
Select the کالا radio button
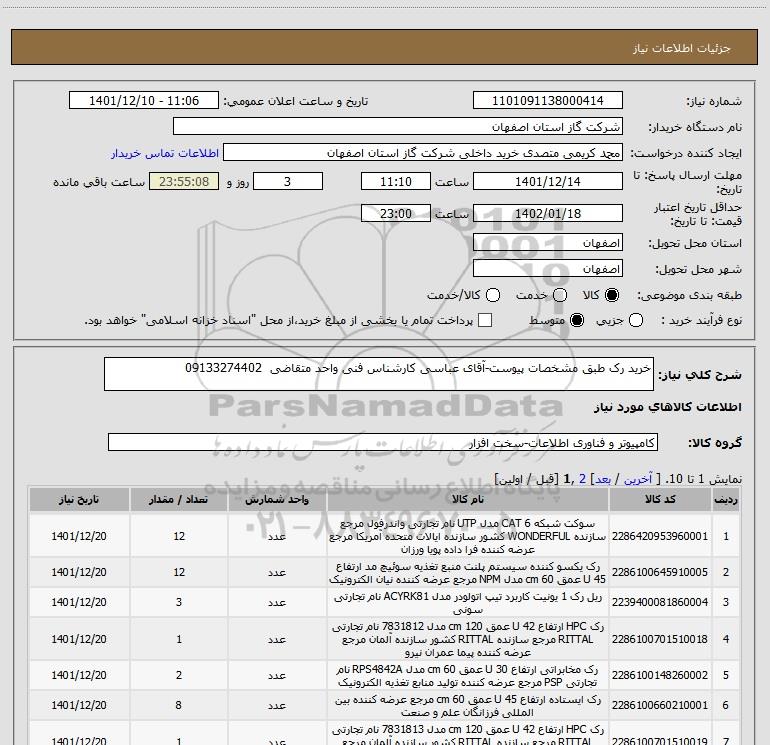[x=612, y=295]
